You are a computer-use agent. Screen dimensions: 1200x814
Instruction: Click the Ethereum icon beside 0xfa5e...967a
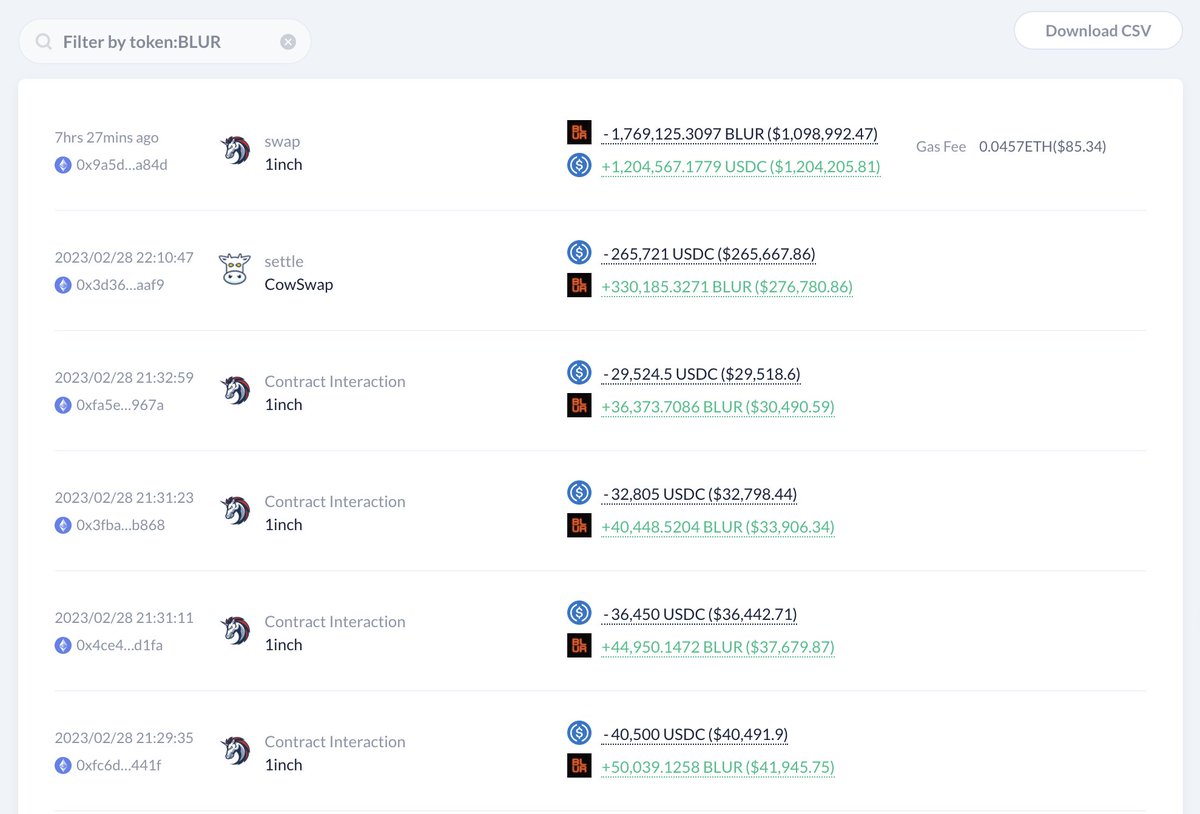(x=63, y=404)
